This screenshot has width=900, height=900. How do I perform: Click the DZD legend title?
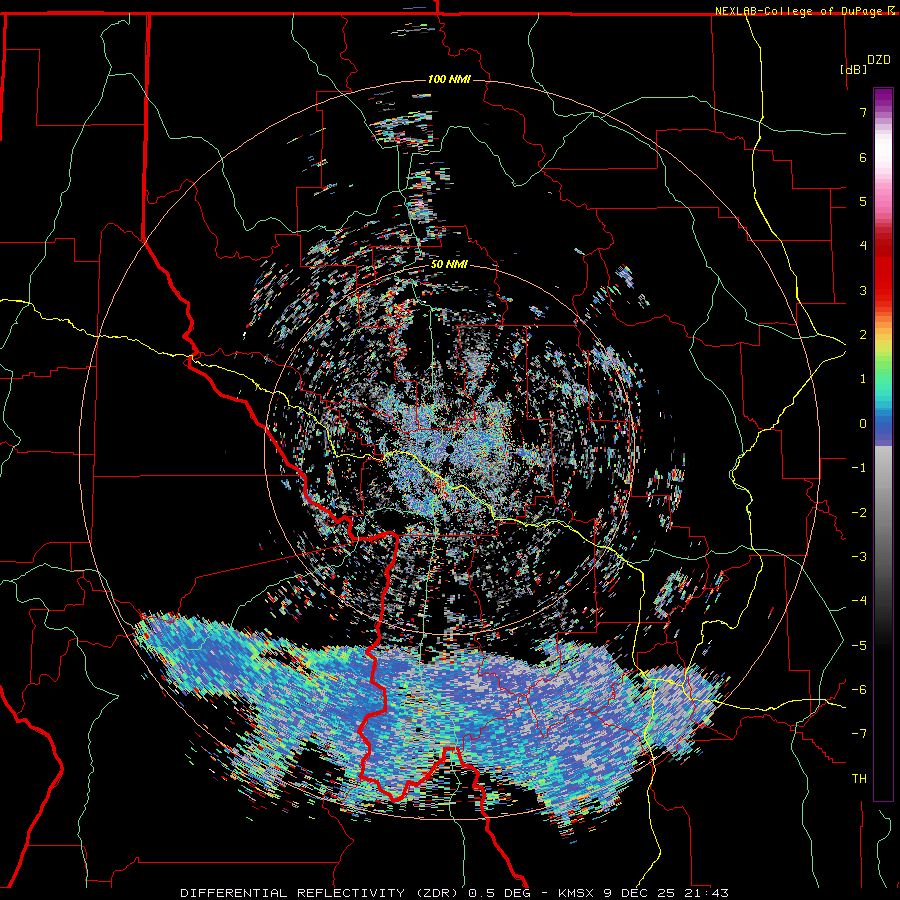coord(879,60)
